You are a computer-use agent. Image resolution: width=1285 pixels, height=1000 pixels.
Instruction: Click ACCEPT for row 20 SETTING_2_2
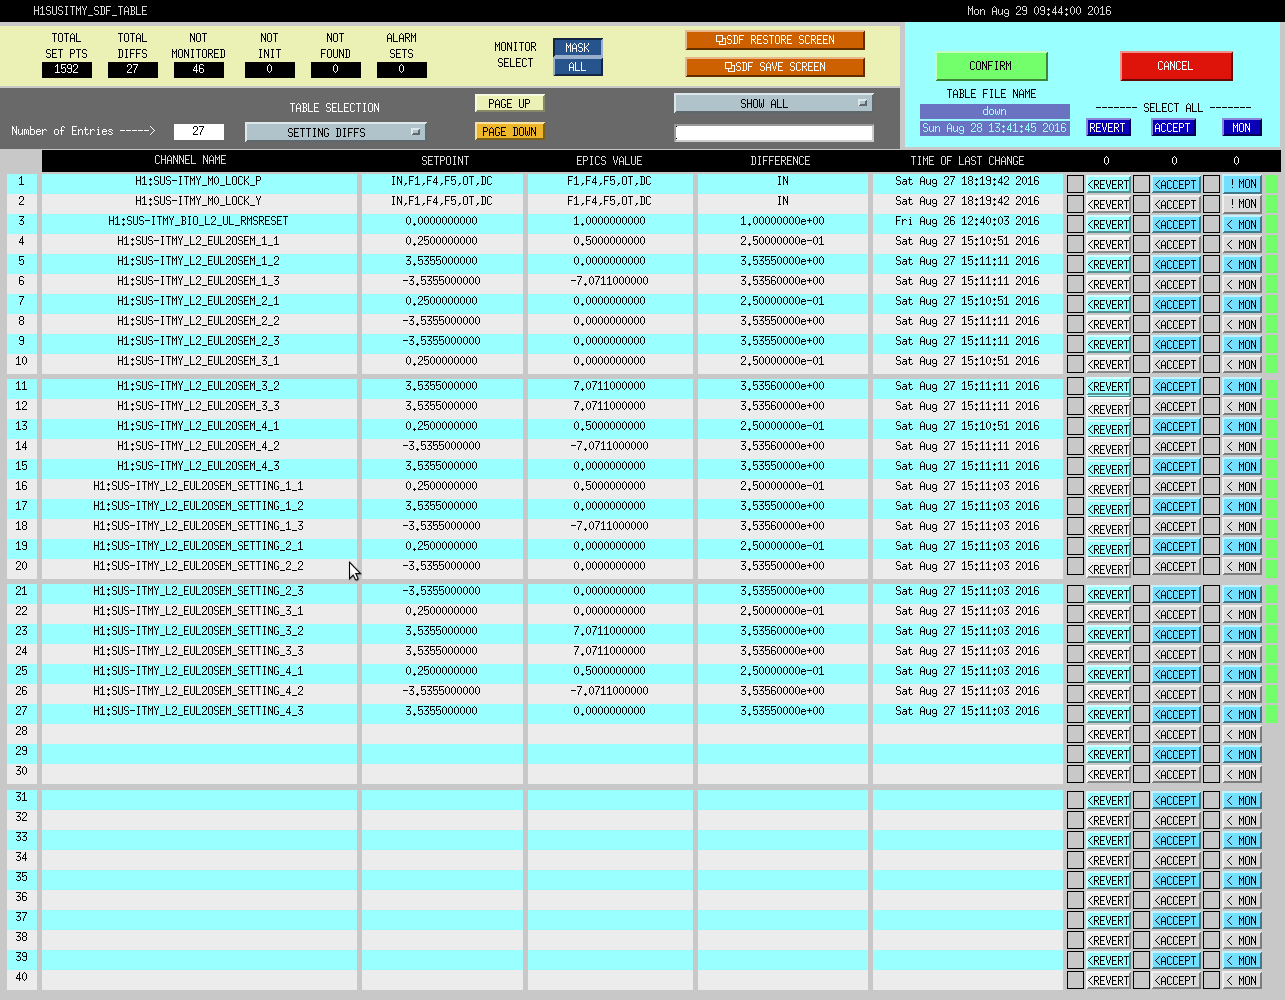click(1176, 566)
